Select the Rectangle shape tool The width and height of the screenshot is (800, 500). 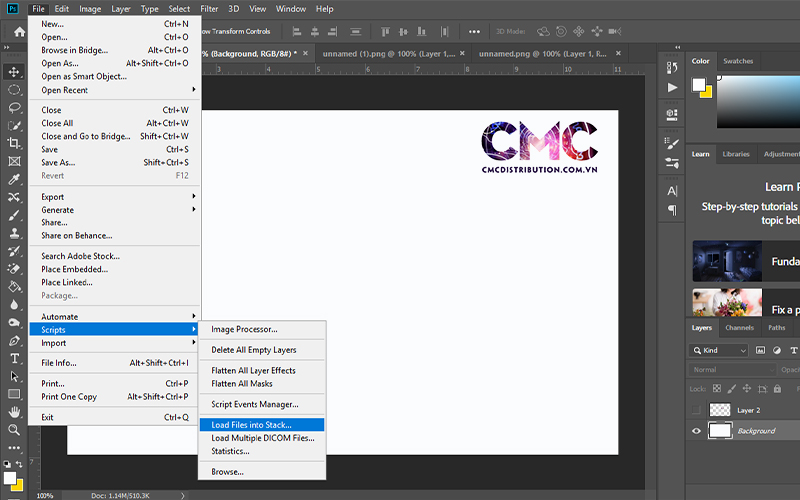[x=14, y=394]
